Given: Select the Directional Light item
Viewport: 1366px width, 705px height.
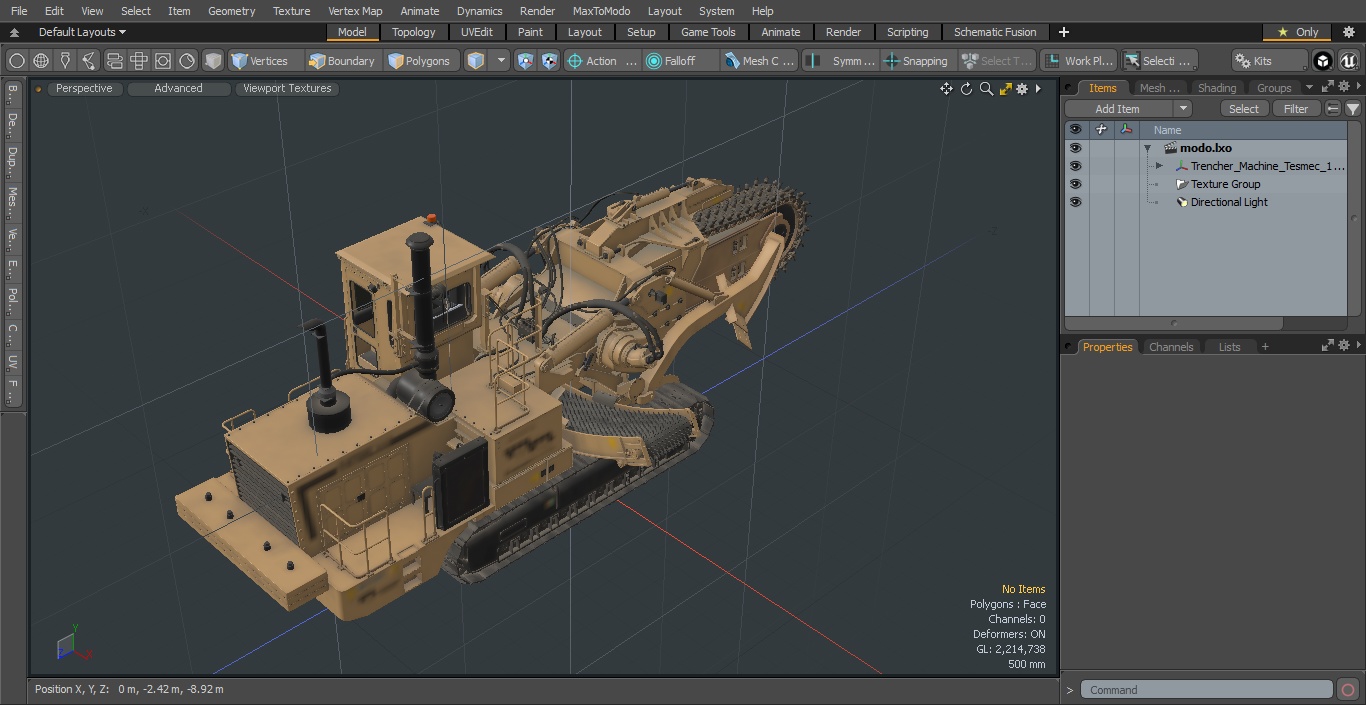Looking at the screenshot, I should [x=1229, y=202].
